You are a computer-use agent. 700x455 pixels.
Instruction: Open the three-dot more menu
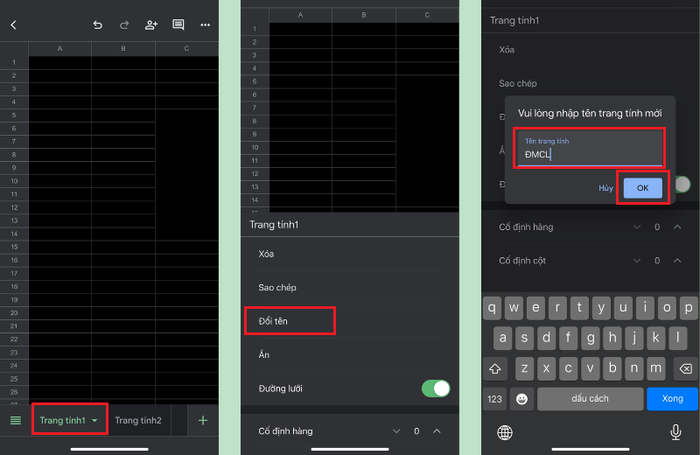coord(205,25)
